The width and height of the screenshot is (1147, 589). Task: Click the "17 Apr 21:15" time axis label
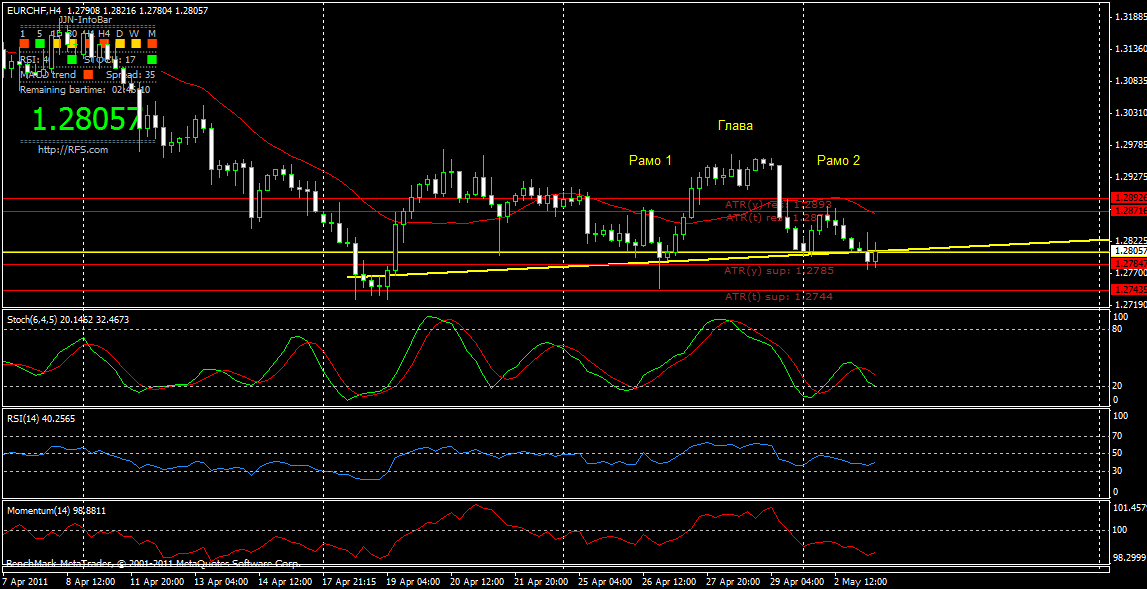(348, 582)
